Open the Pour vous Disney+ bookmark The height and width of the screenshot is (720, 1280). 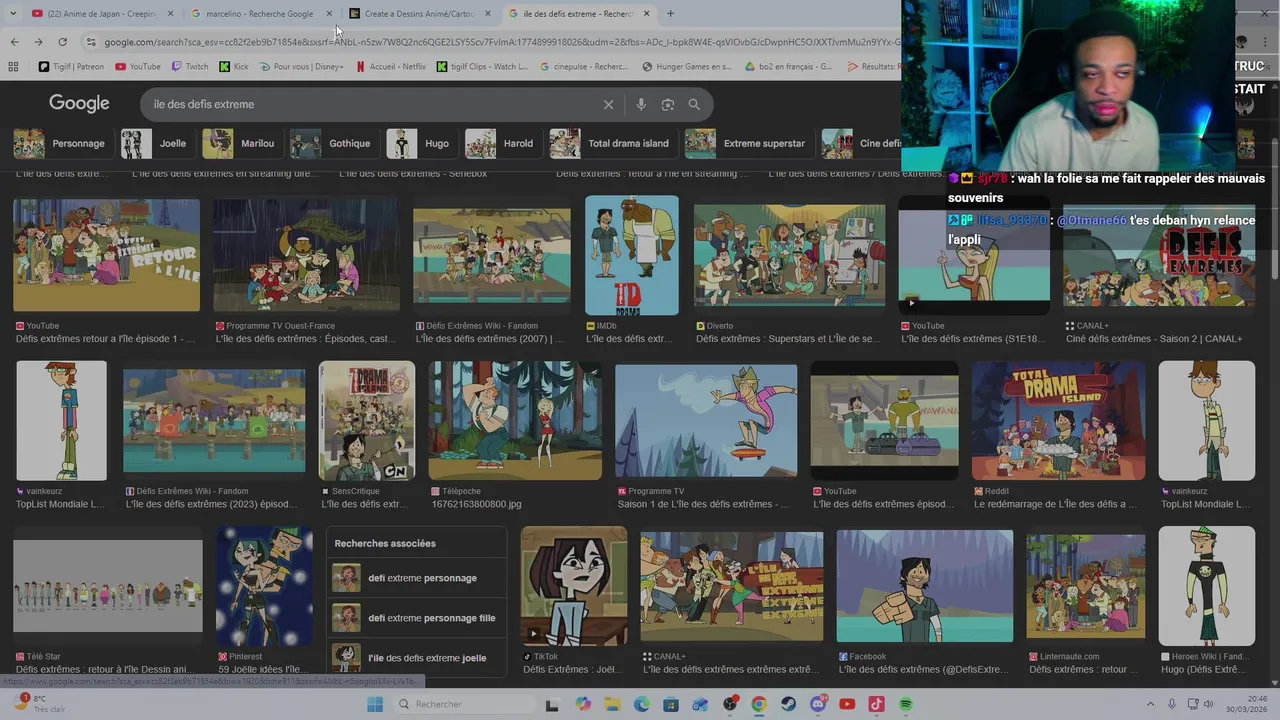(x=301, y=67)
